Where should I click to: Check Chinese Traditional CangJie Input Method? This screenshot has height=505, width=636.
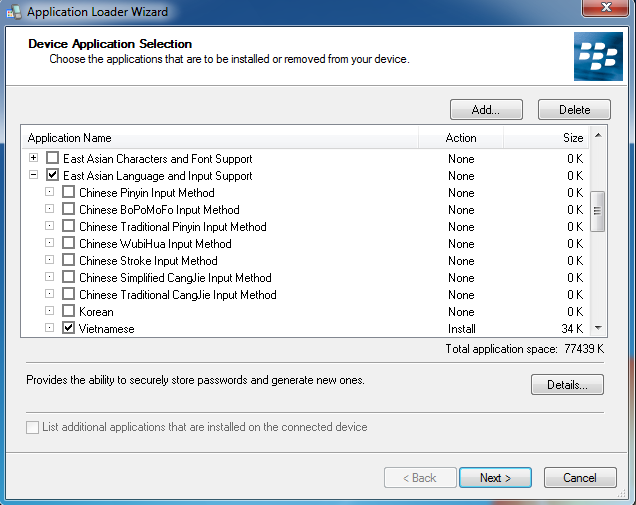click(x=68, y=294)
